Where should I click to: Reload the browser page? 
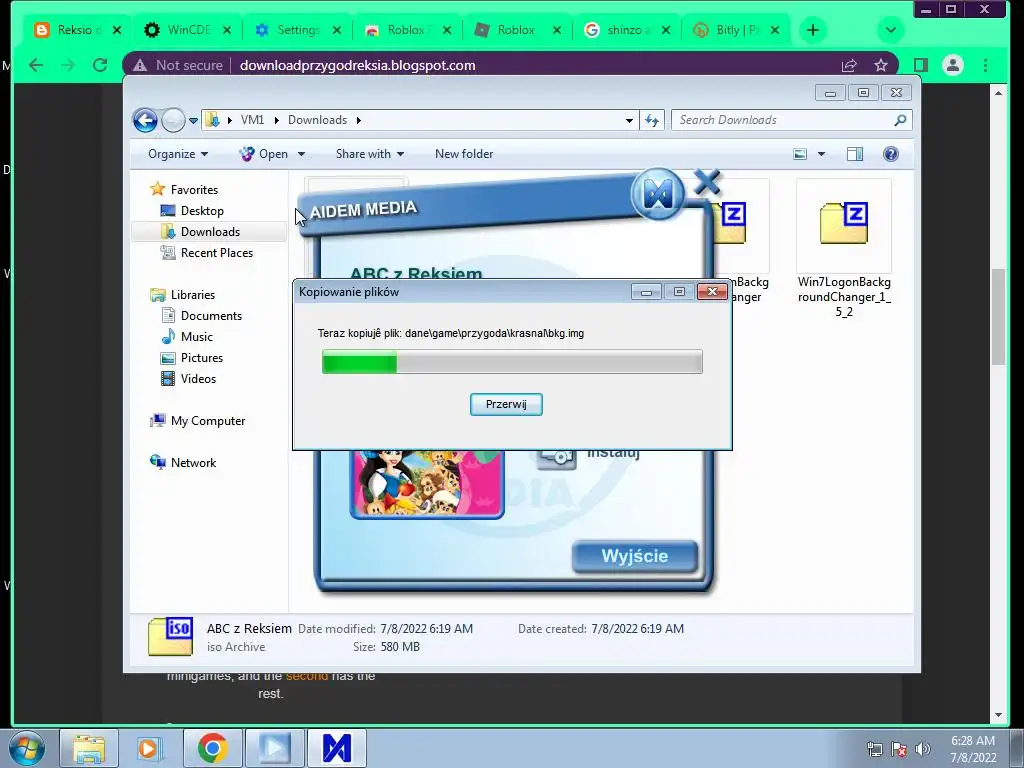click(x=100, y=65)
